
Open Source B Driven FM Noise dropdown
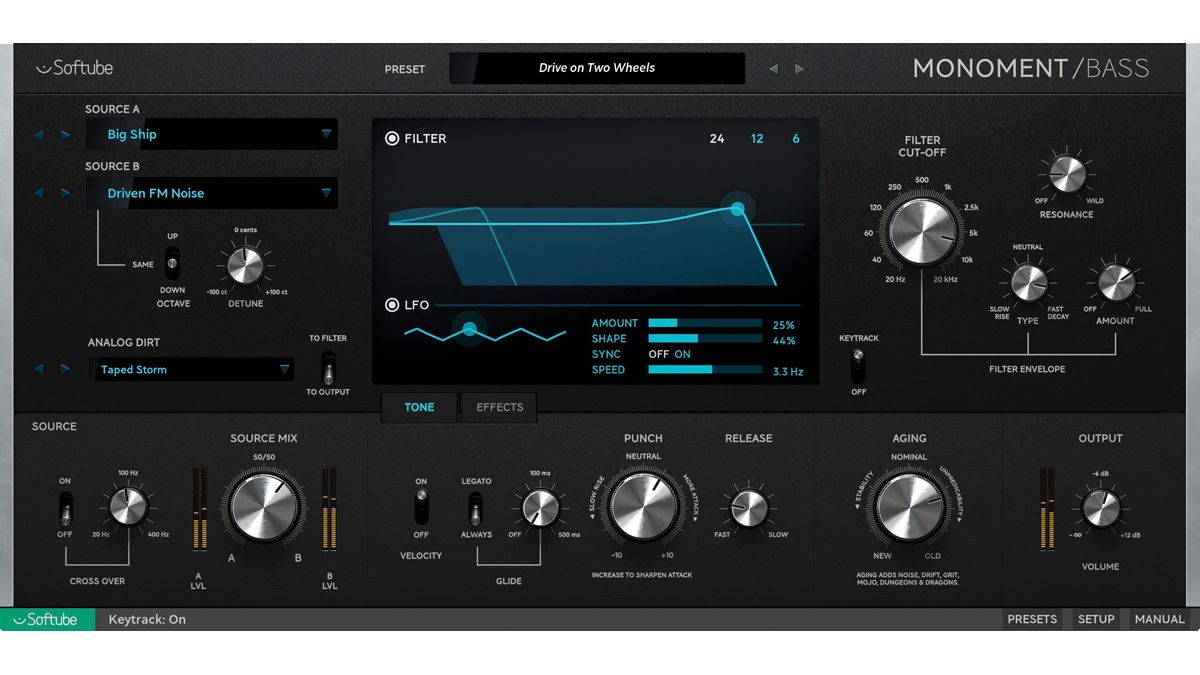(x=210, y=193)
